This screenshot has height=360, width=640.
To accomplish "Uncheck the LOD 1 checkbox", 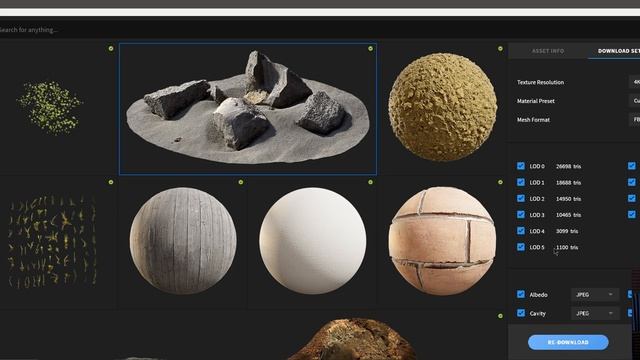I will coord(521,182).
